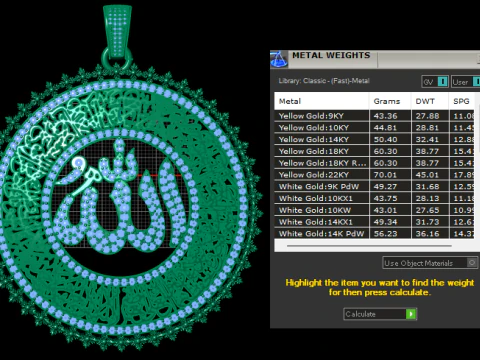The height and width of the screenshot is (360, 480).
Task: Click the green arrow on Calculate
Action: click(411, 314)
